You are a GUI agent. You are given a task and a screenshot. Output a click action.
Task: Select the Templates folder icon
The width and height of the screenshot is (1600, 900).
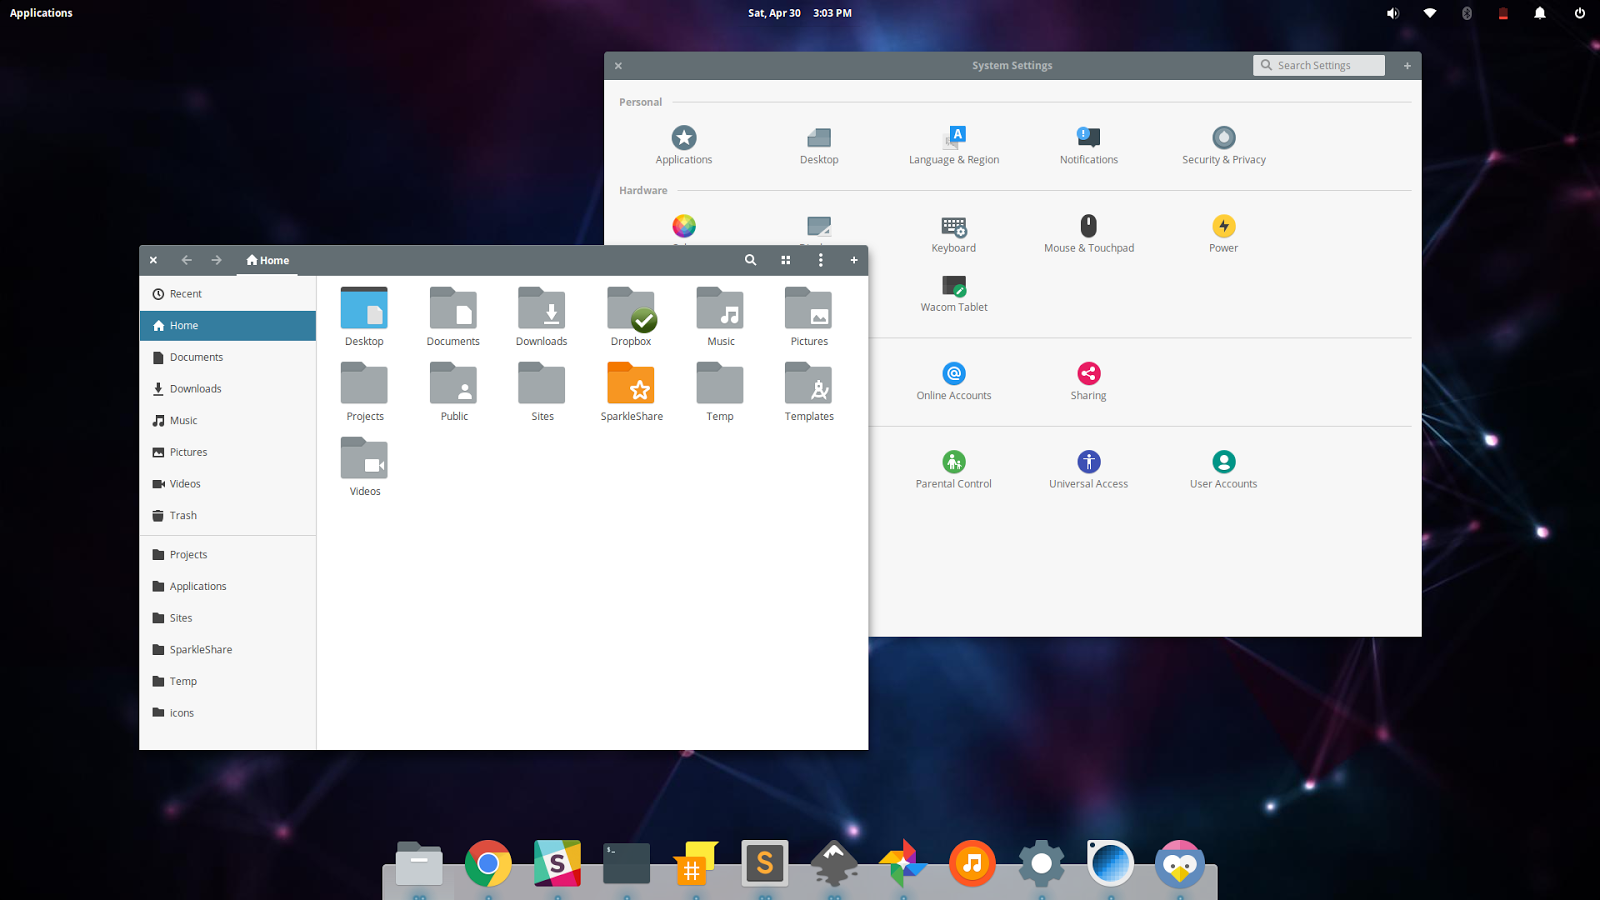[x=809, y=384]
